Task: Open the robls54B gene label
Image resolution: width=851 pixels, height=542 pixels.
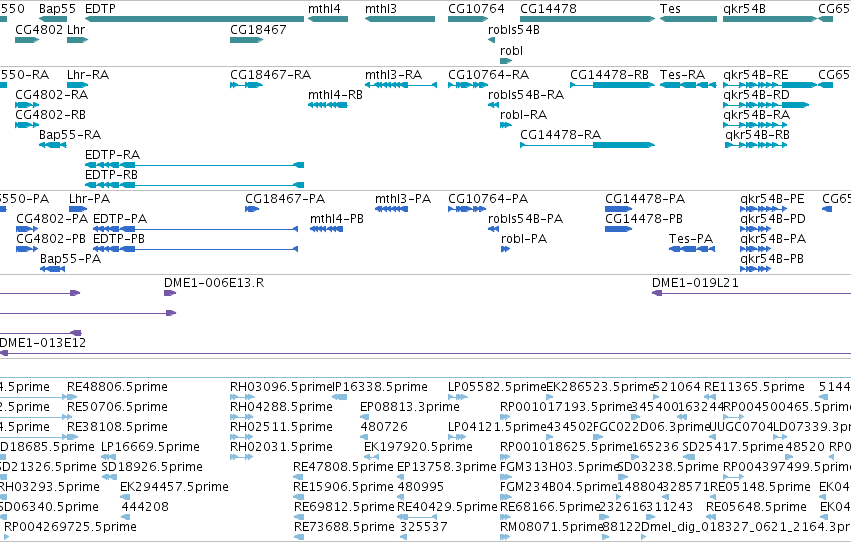Action: coord(513,30)
